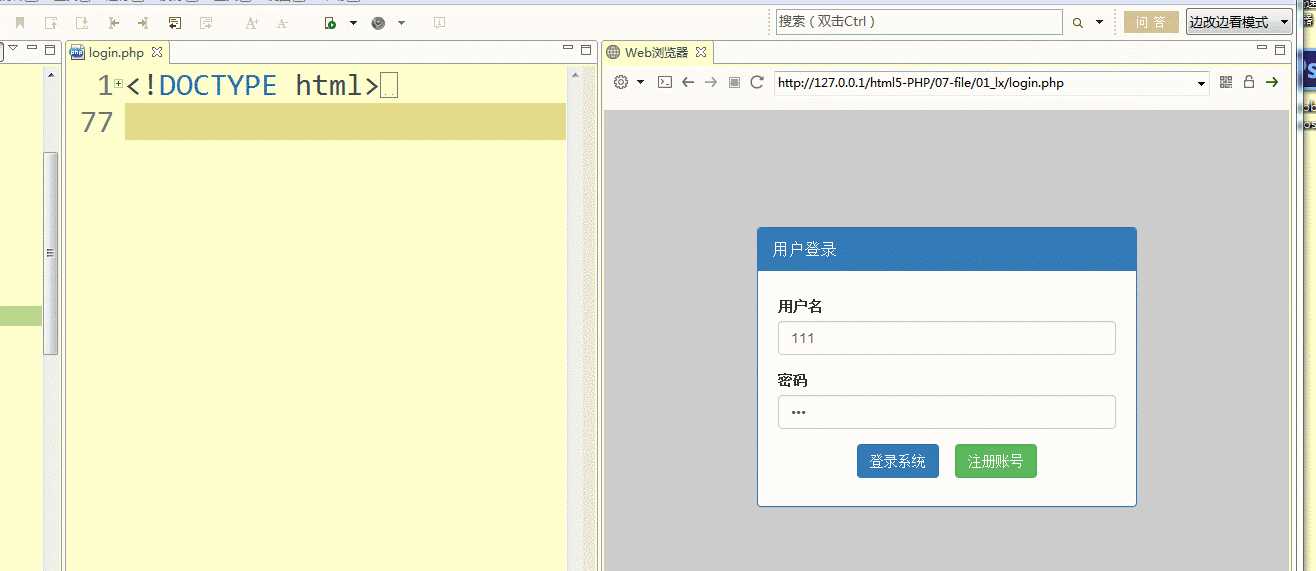
Task: Click the next annotation toolbar icon
Action: pos(82,22)
